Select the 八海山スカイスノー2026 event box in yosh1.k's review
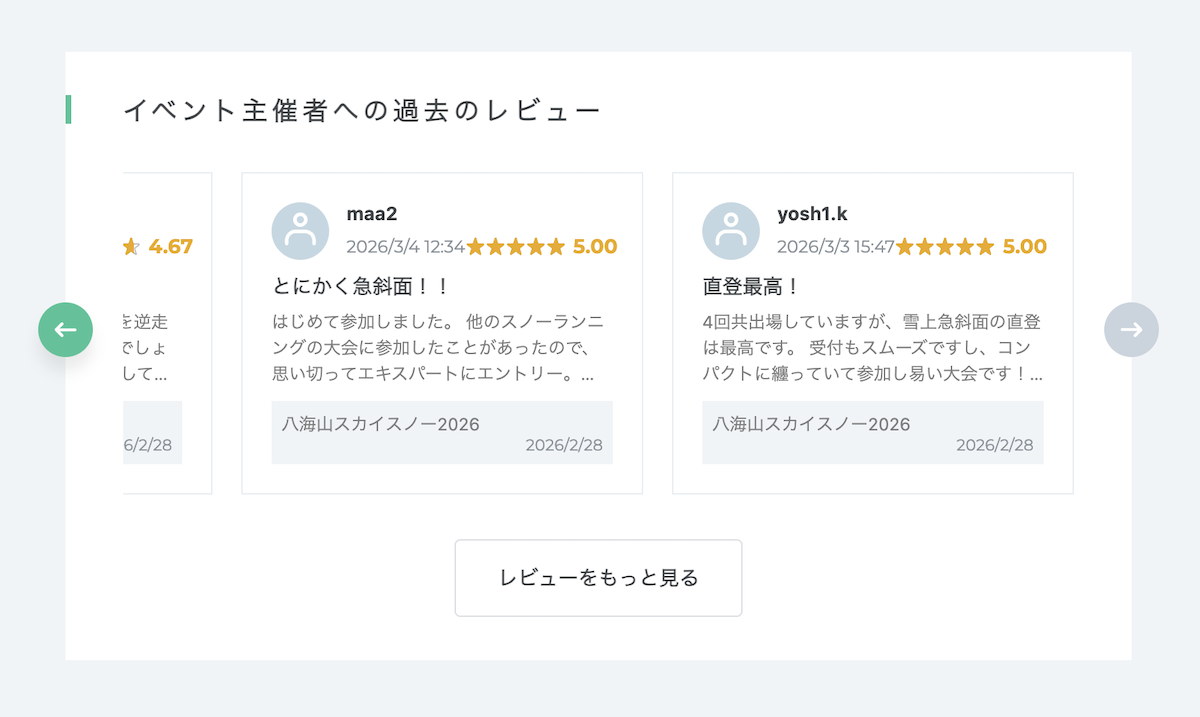Screen dimensions: 1200x717 tap(872, 433)
